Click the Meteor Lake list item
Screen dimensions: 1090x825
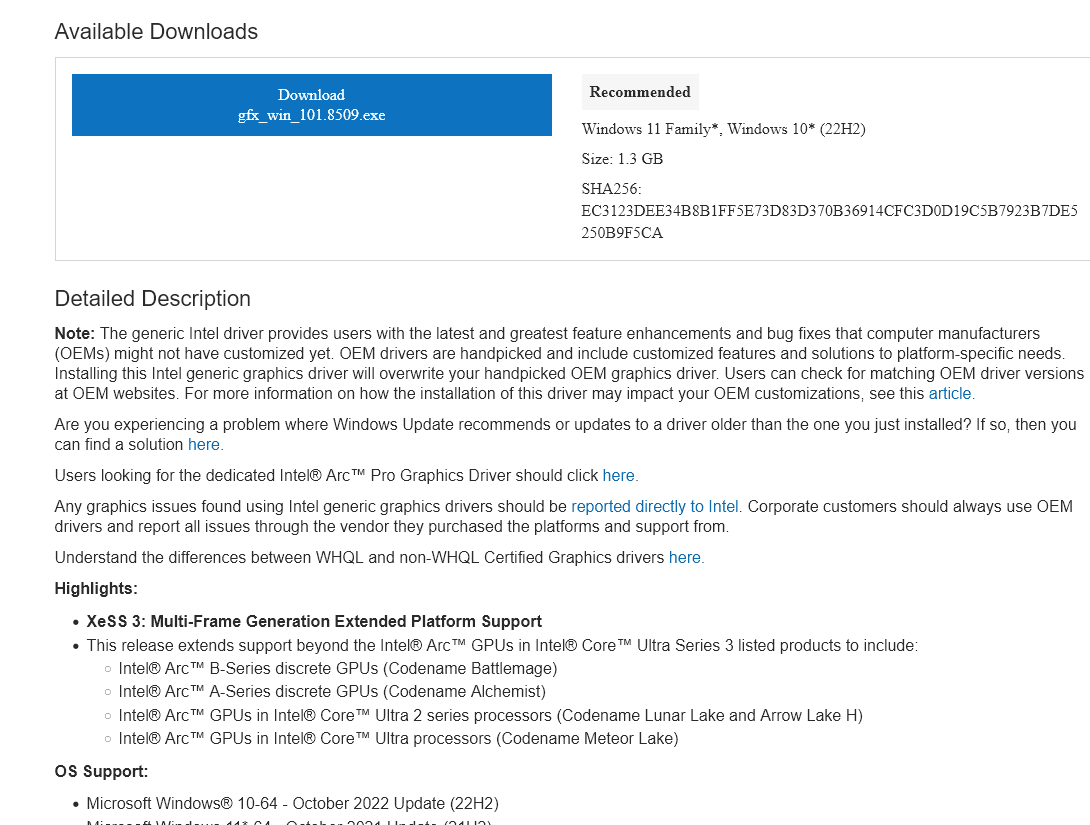click(x=398, y=739)
